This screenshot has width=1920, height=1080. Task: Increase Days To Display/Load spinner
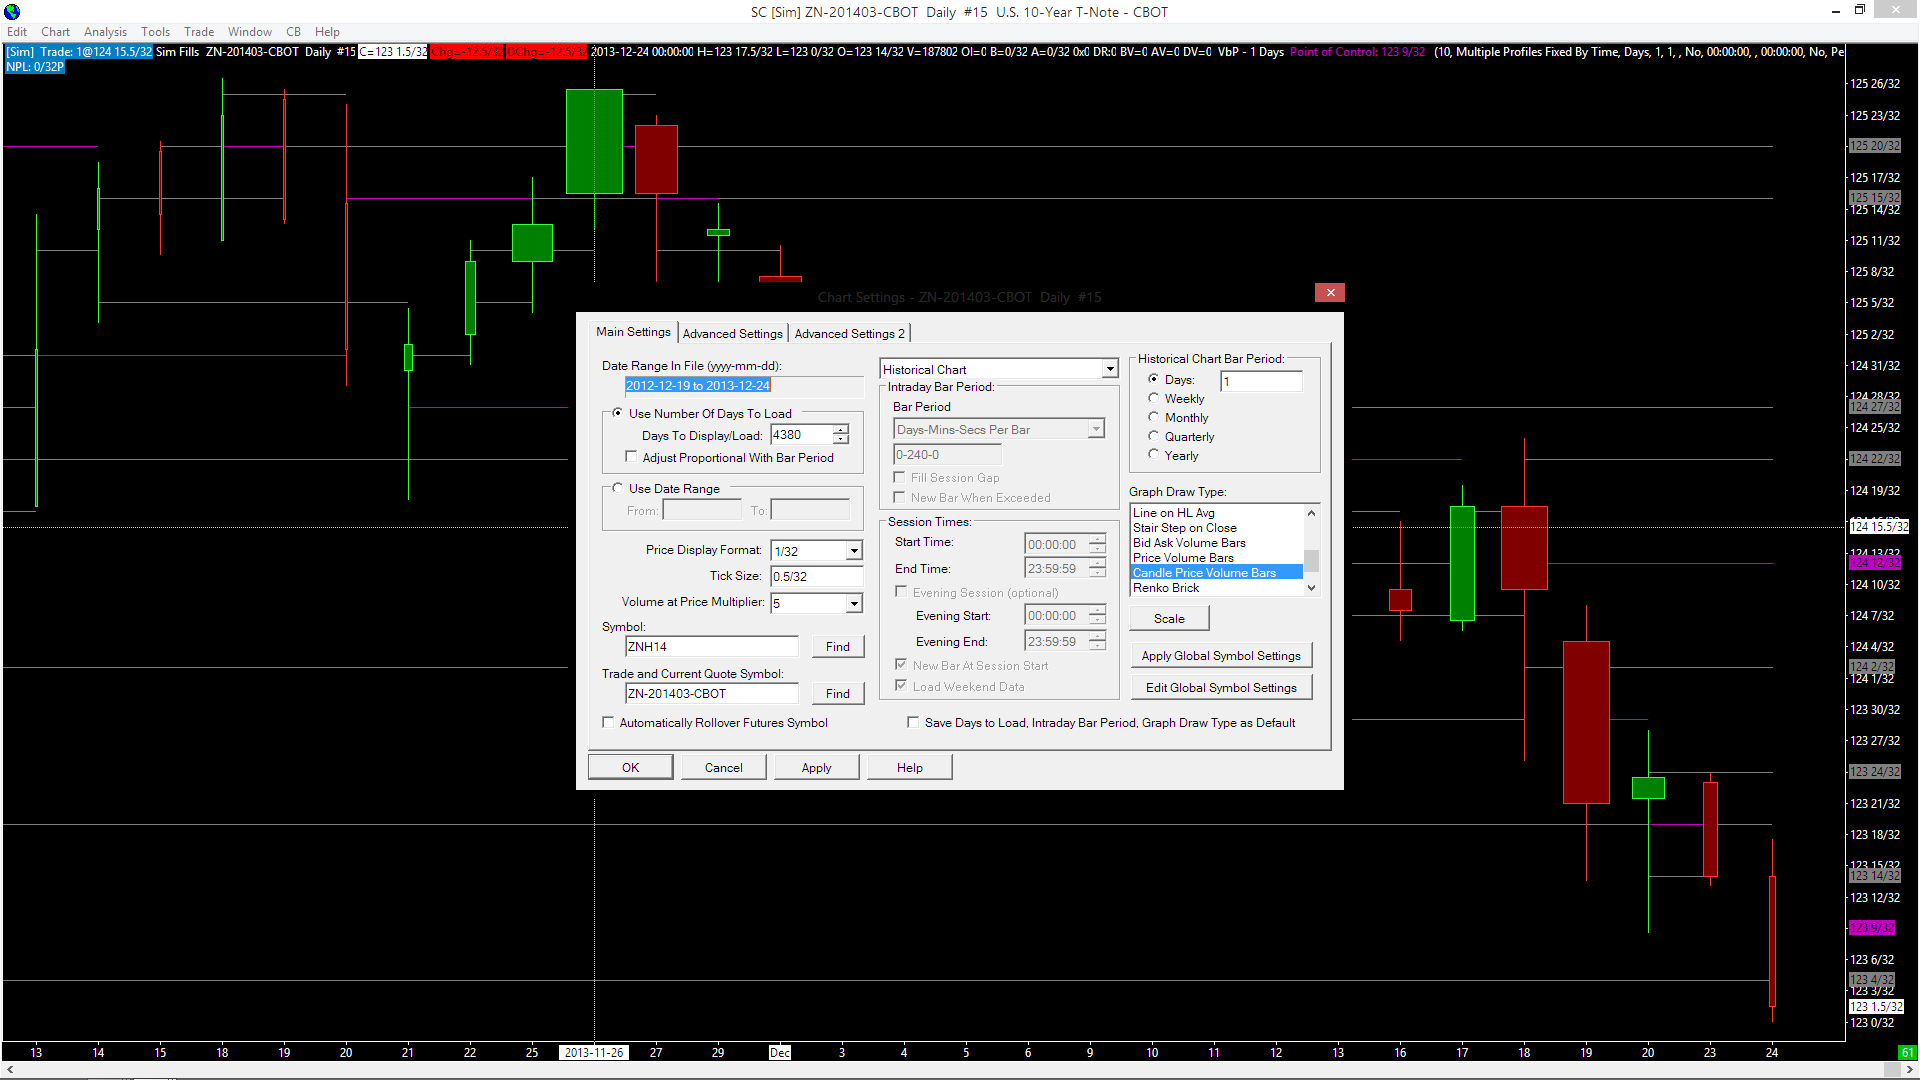tap(841, 429)
